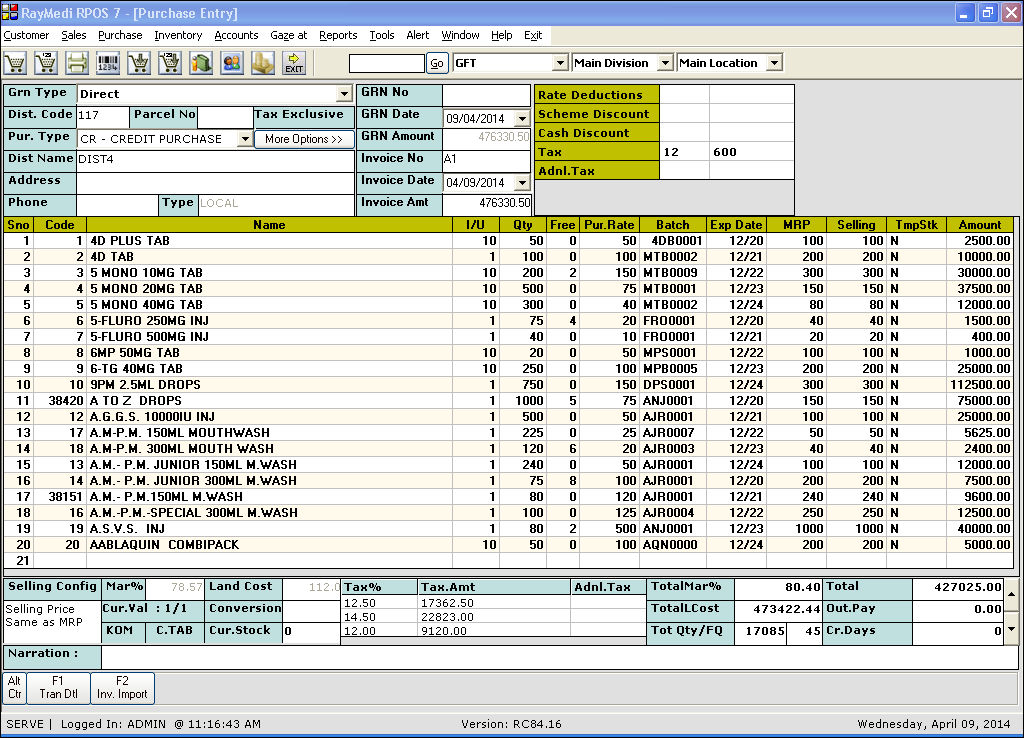
Task: Click the green book with person icon
Action: point(201,63)
